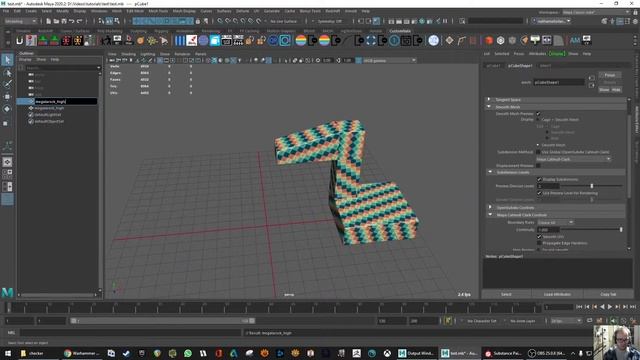Image resolution: width=640 pixels, height=360 pixels.
Task: Open the viewport Shading menu
Action: click(128, 54)
